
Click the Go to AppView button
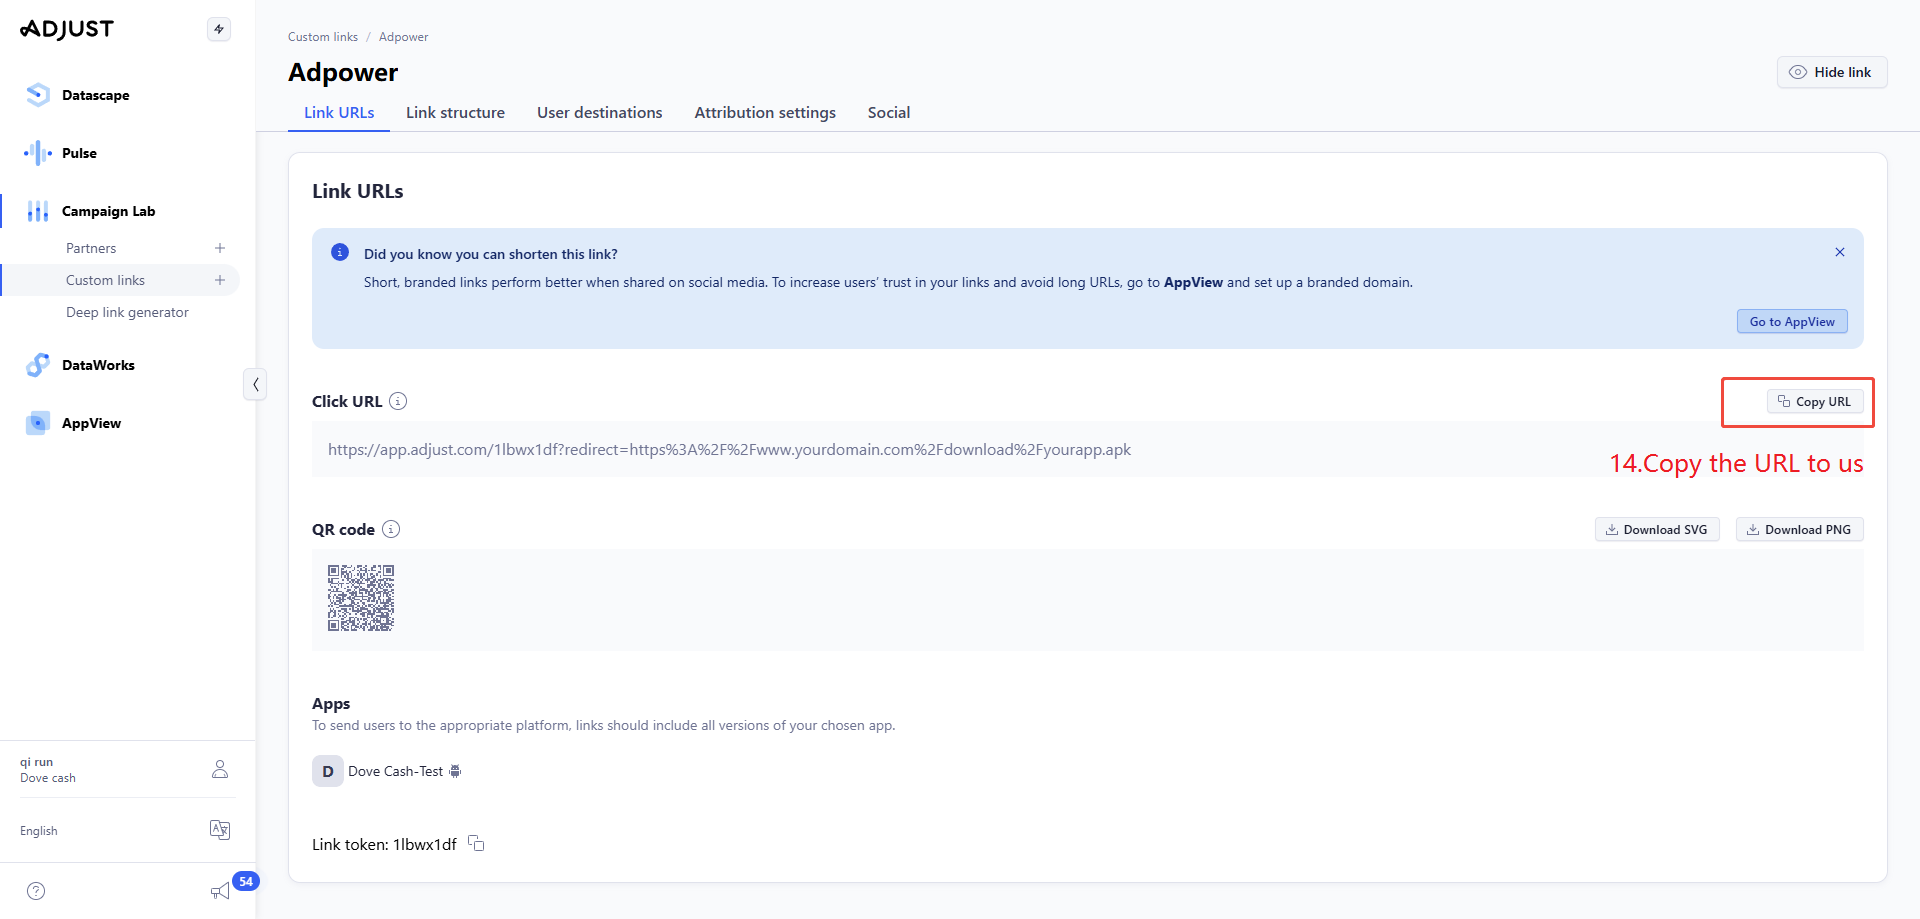point(1791,321)
